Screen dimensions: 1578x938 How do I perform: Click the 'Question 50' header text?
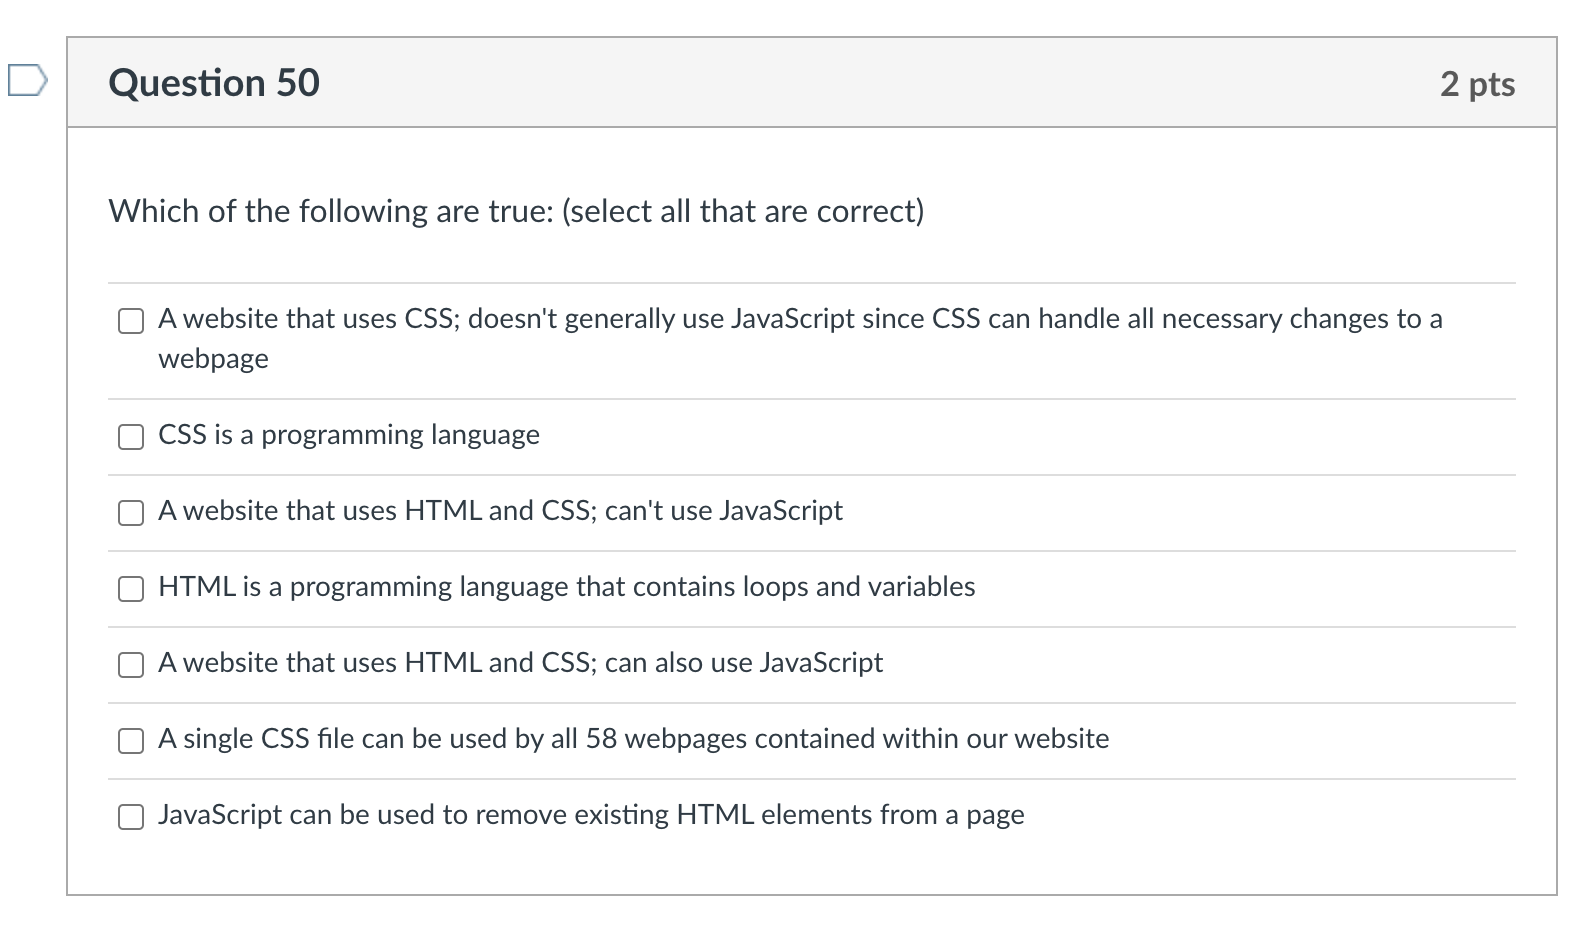point(214,83)
